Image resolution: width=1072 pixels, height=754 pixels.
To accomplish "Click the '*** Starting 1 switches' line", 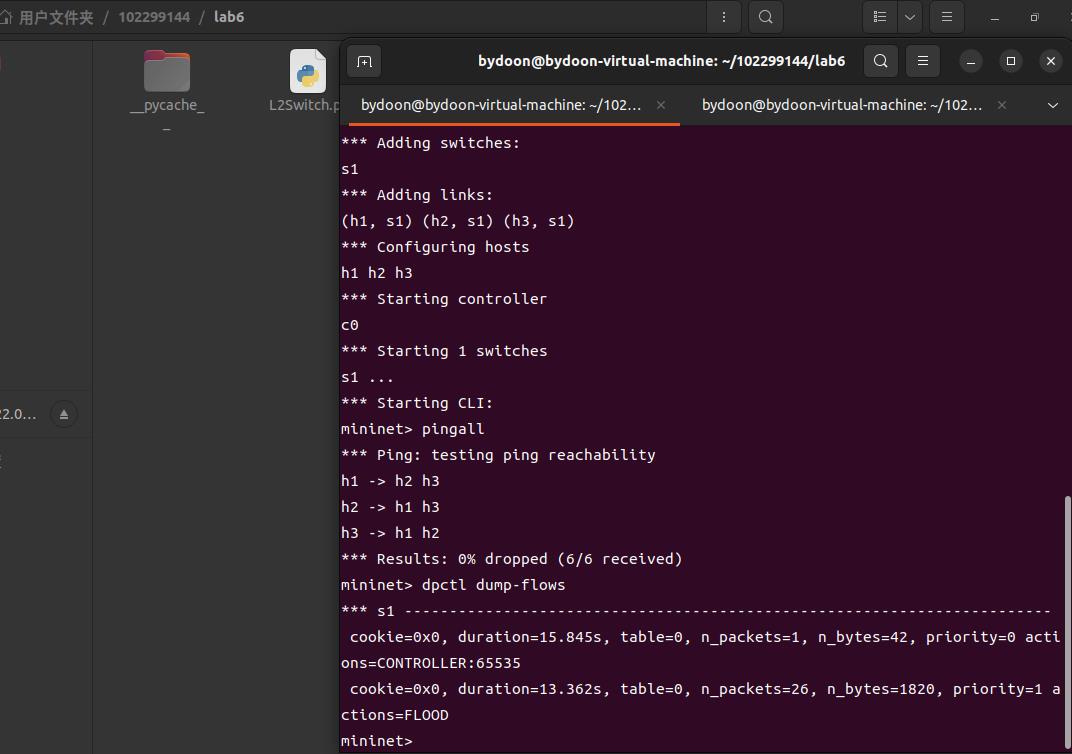I will click(444, 351).
